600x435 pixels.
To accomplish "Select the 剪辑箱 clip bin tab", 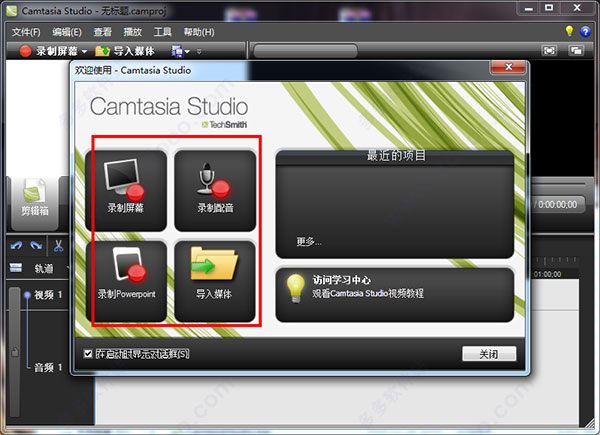I will coord(35,203).
